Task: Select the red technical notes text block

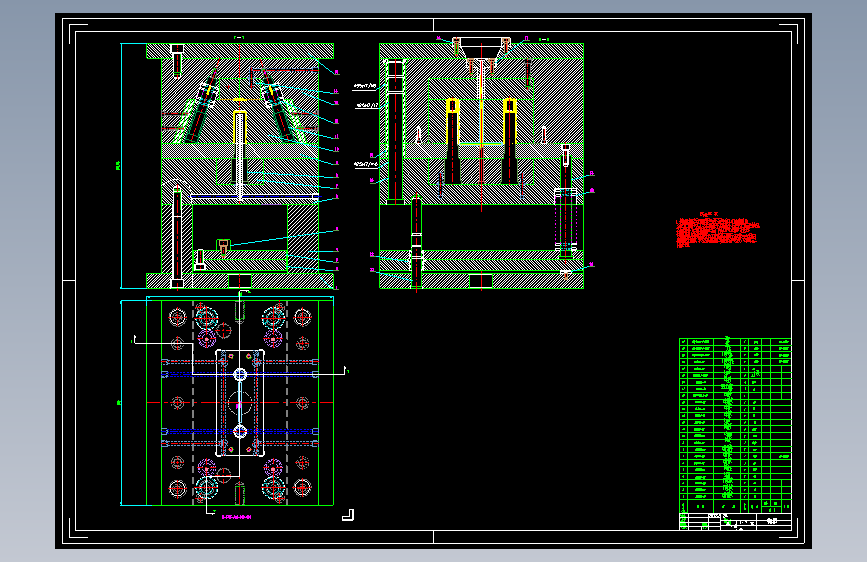Action: [717, 230]
